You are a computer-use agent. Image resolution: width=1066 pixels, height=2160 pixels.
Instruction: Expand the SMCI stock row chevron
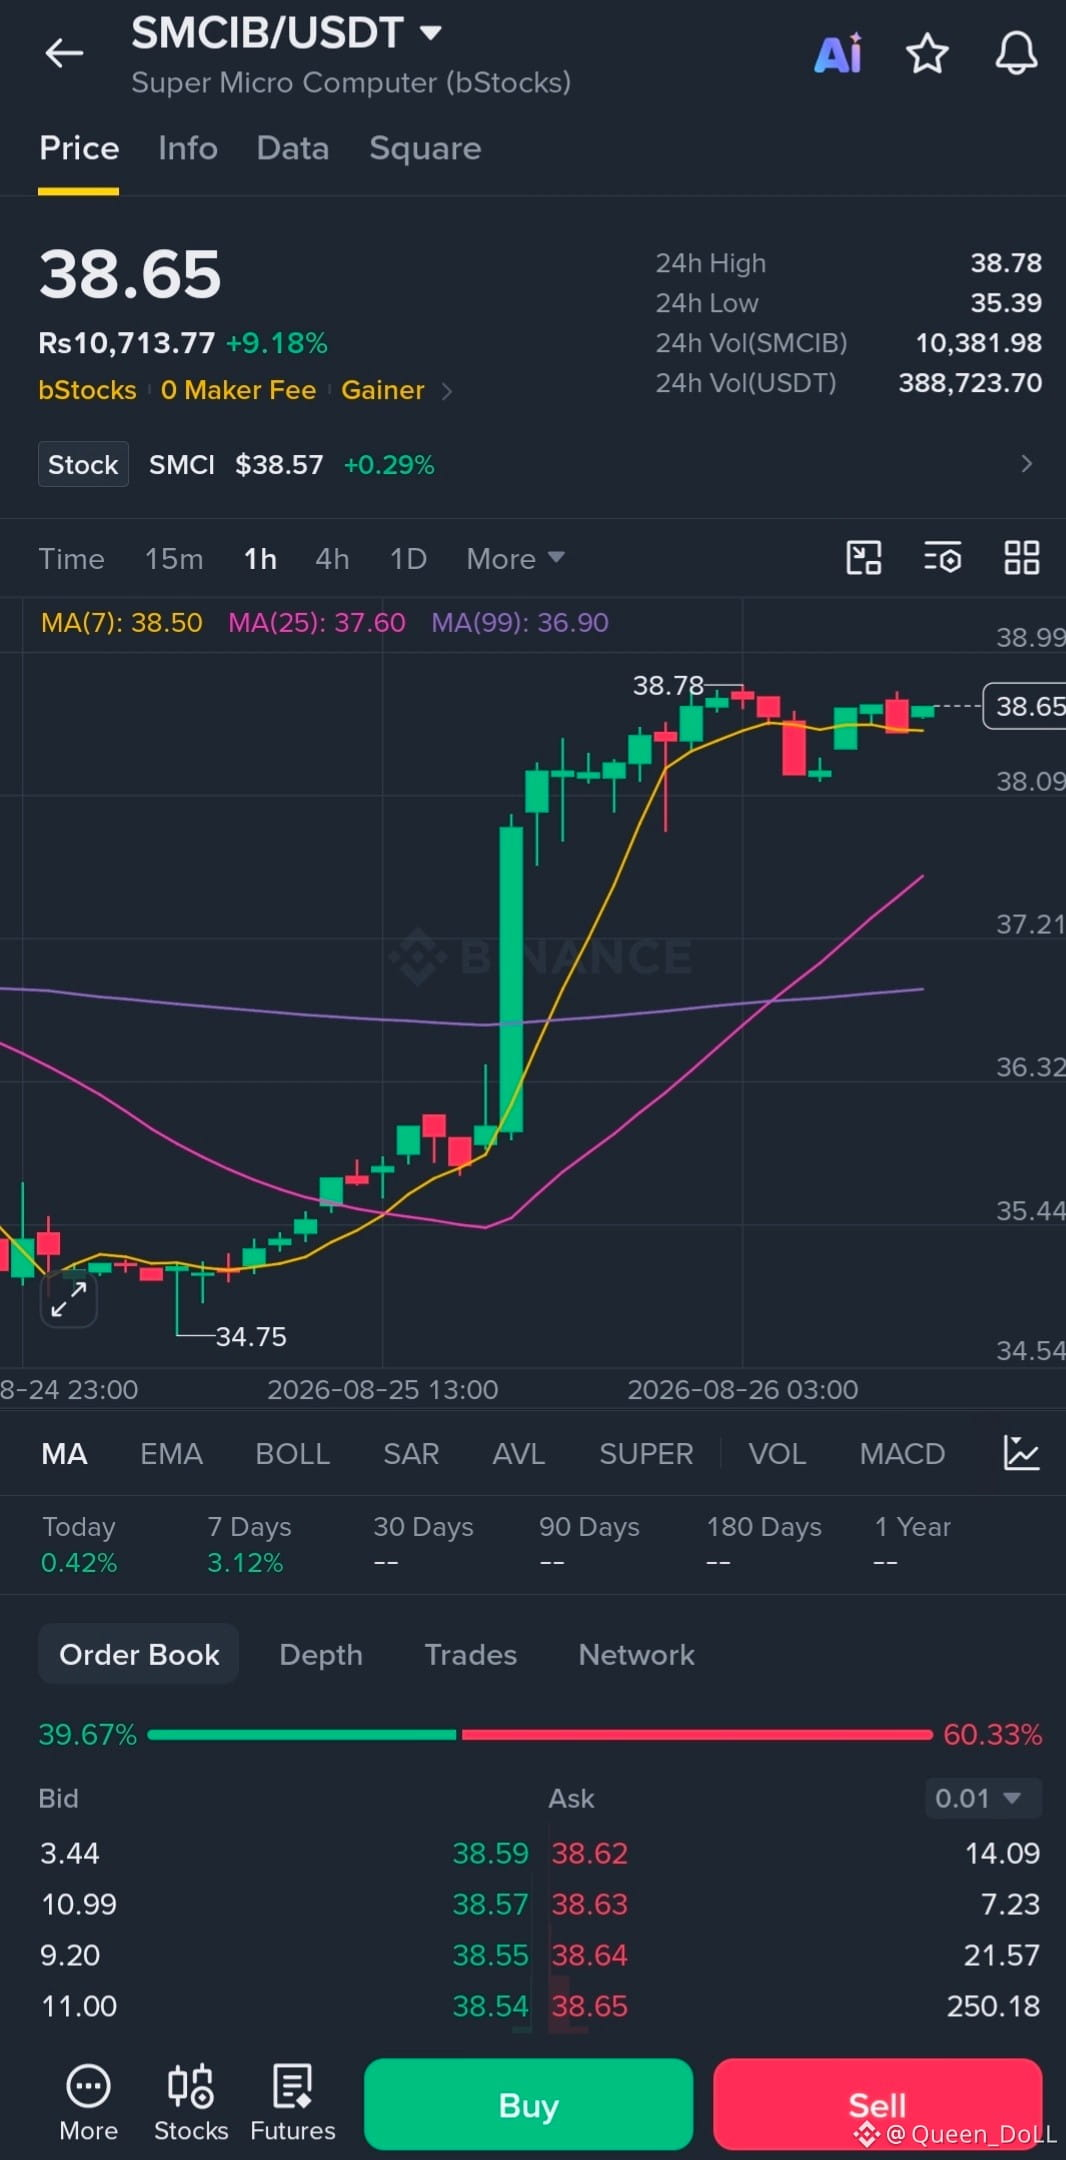tap(1026, 463)
